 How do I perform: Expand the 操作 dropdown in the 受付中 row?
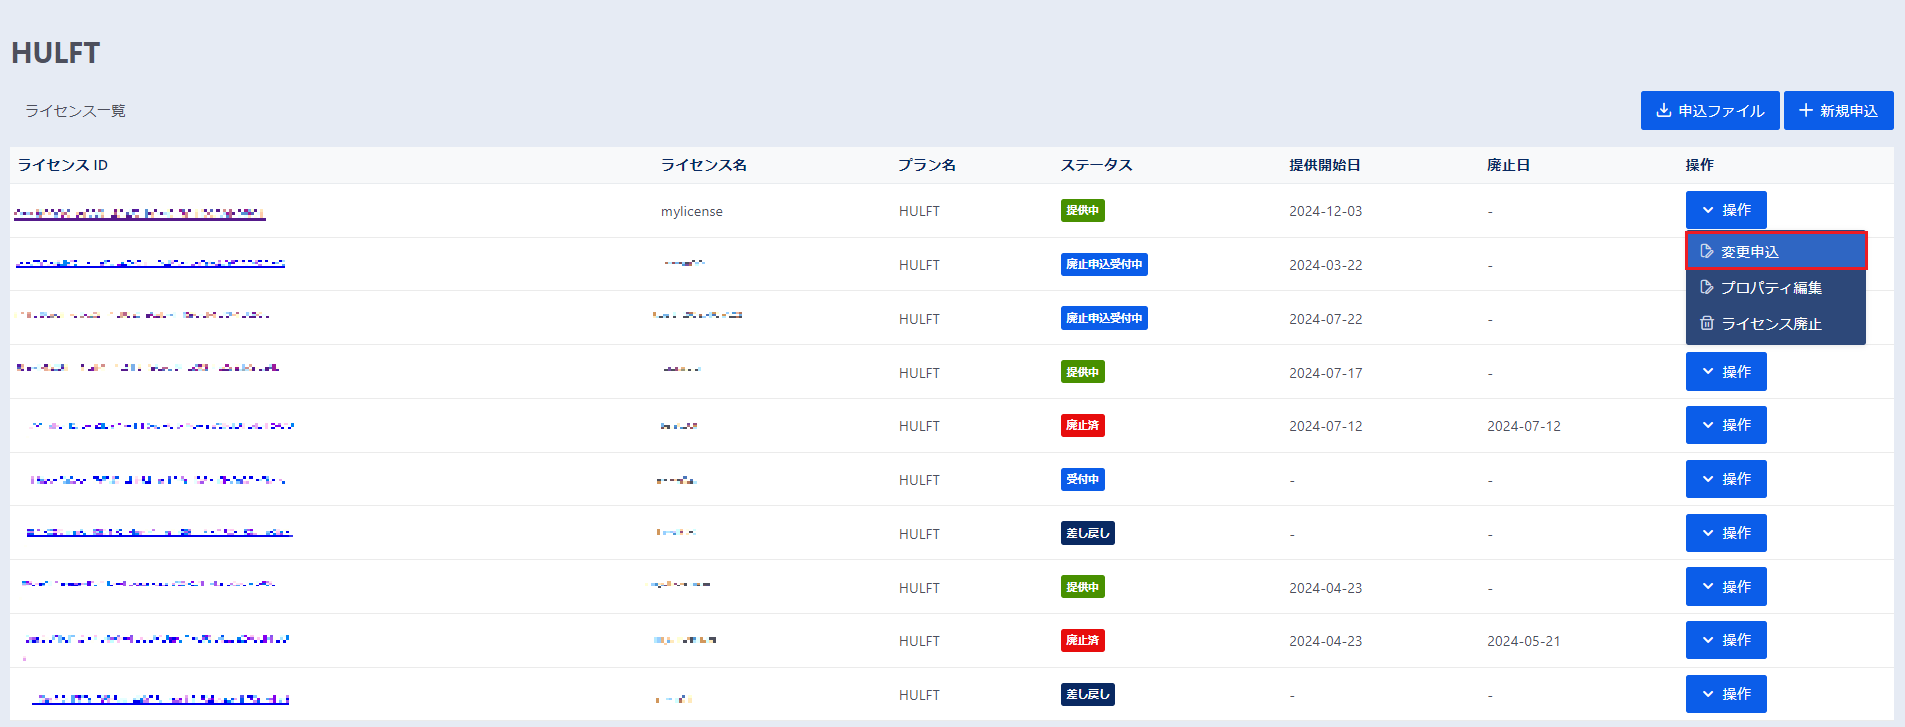pyautogui.click(x=1725, y=480)
